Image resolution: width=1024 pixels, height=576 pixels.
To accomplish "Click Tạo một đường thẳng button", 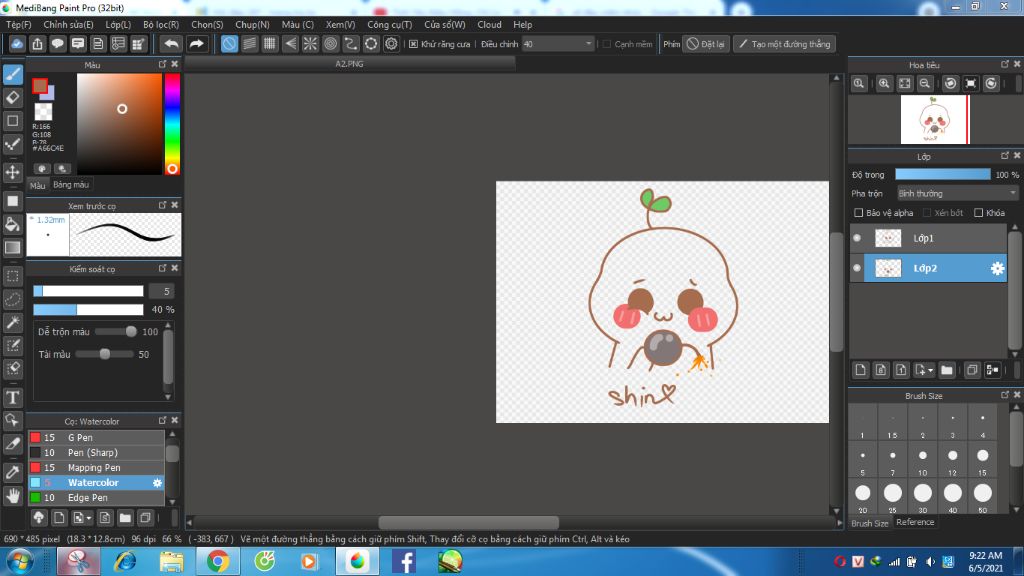I will (784, 44).
